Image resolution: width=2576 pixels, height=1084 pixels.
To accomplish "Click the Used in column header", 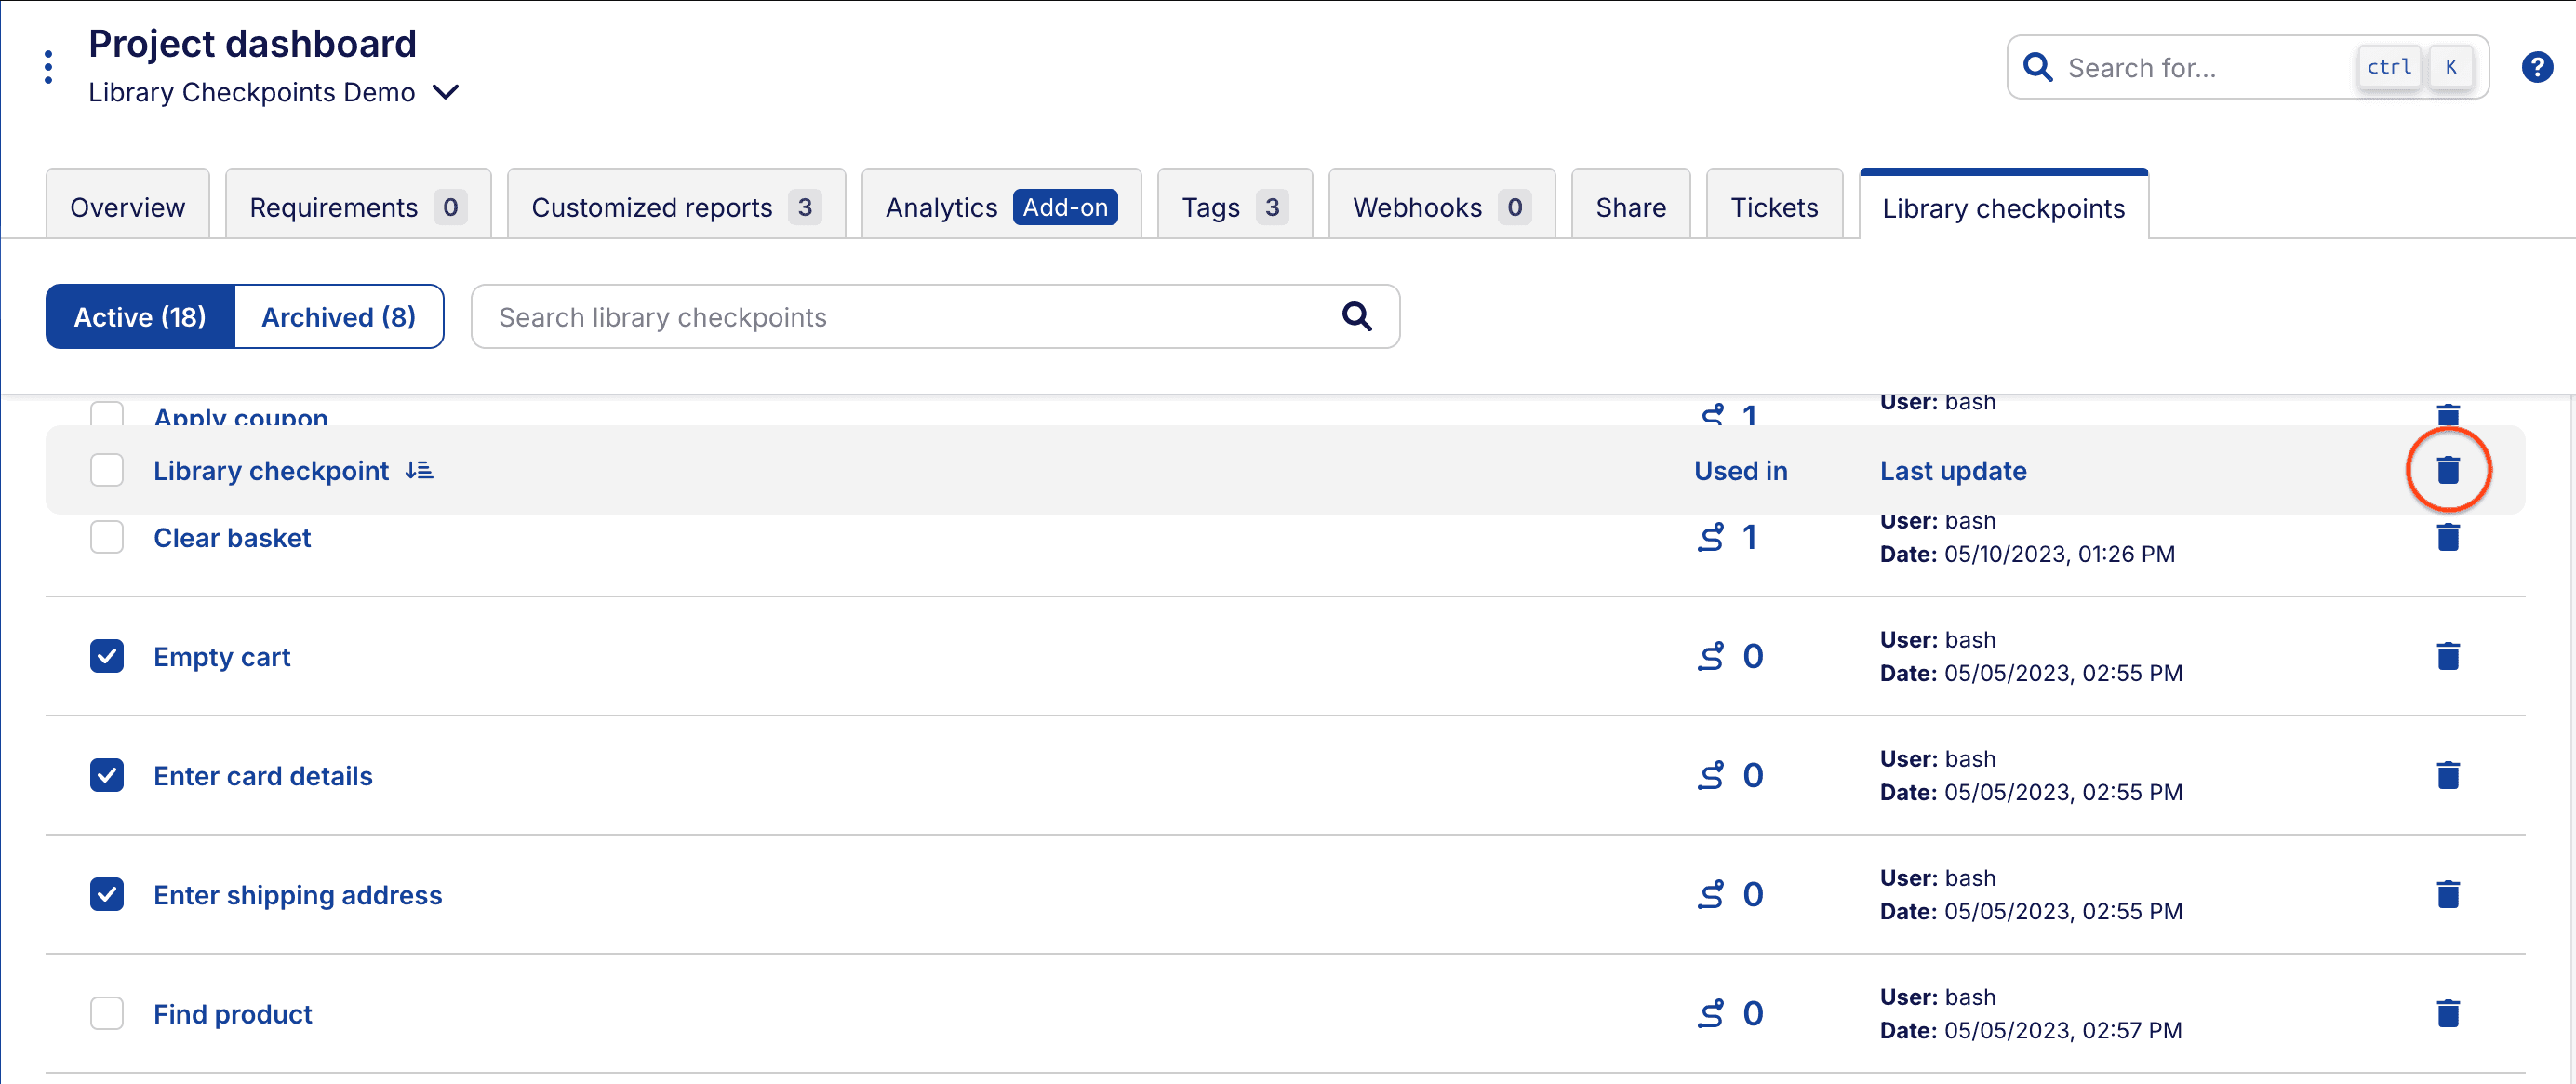I will point(1740,470).
